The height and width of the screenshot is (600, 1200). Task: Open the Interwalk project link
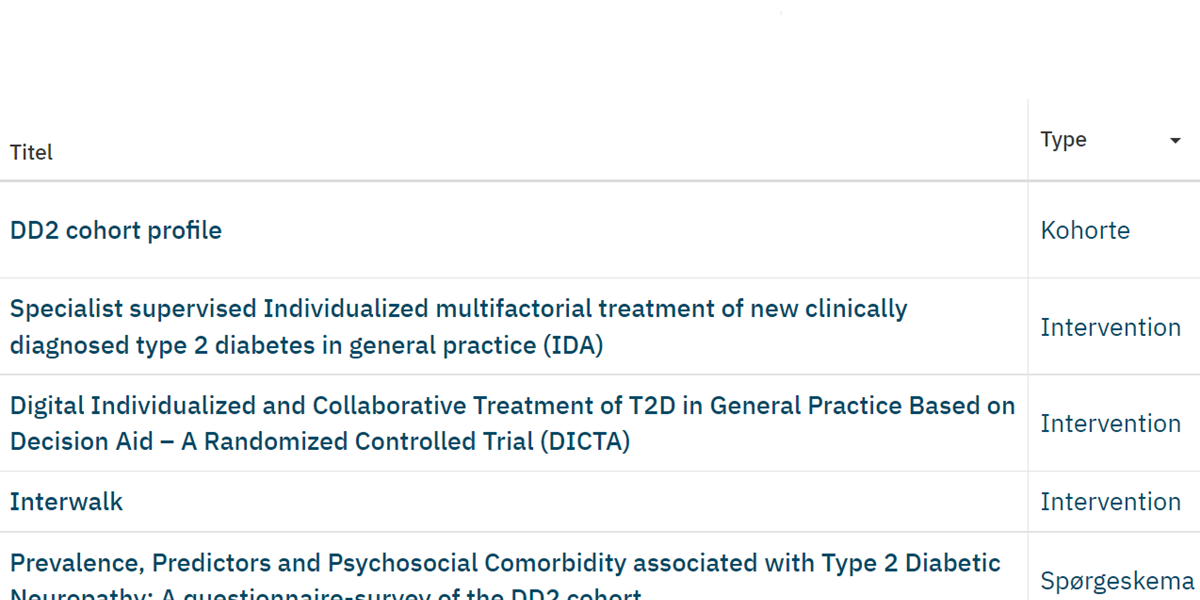66,502
